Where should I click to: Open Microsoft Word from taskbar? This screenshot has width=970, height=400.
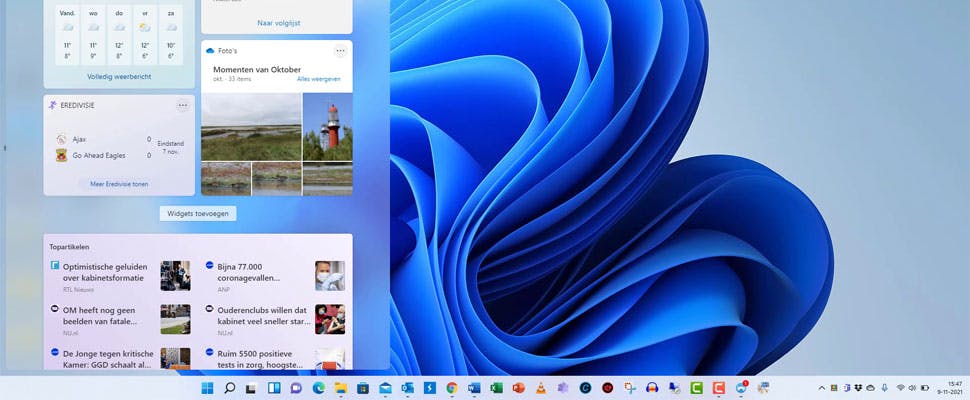click(474, 388)
